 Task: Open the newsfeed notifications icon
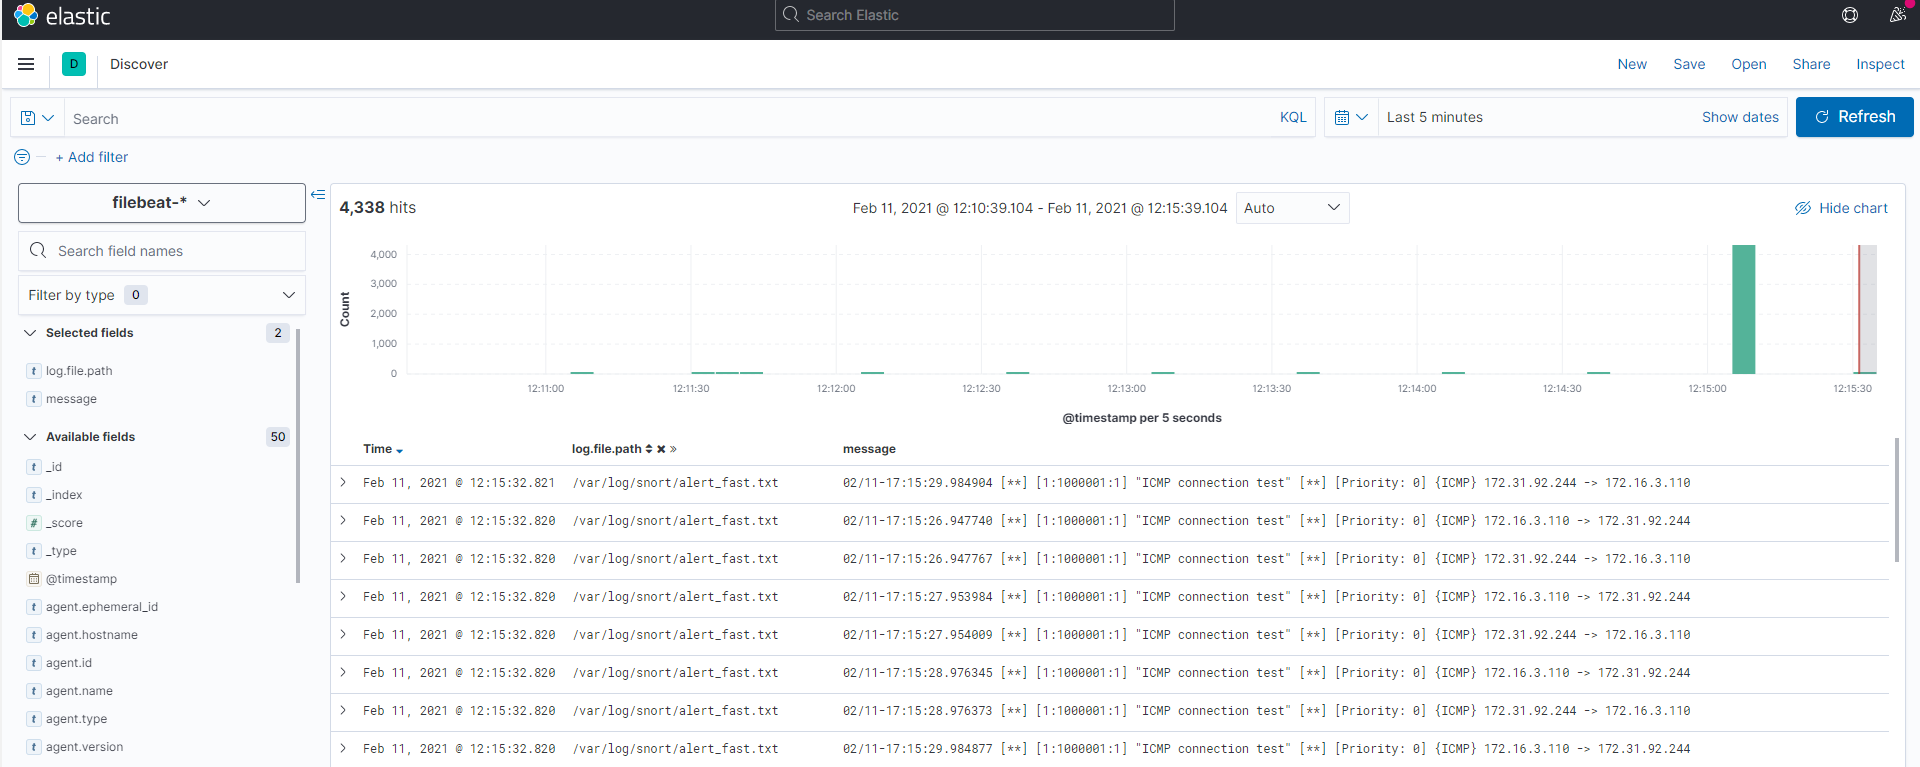pos(1897,15)
